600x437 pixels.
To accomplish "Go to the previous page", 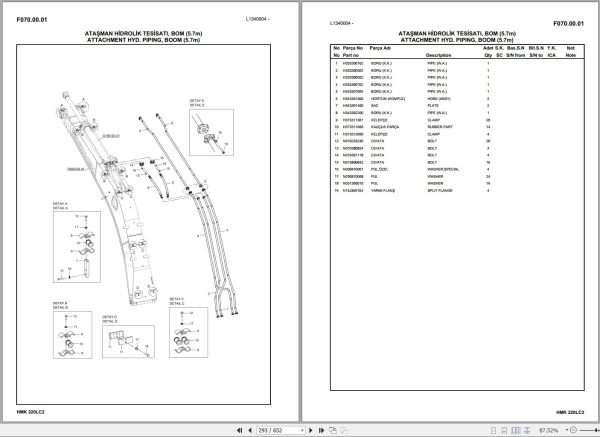I will (x=250, y=430).
